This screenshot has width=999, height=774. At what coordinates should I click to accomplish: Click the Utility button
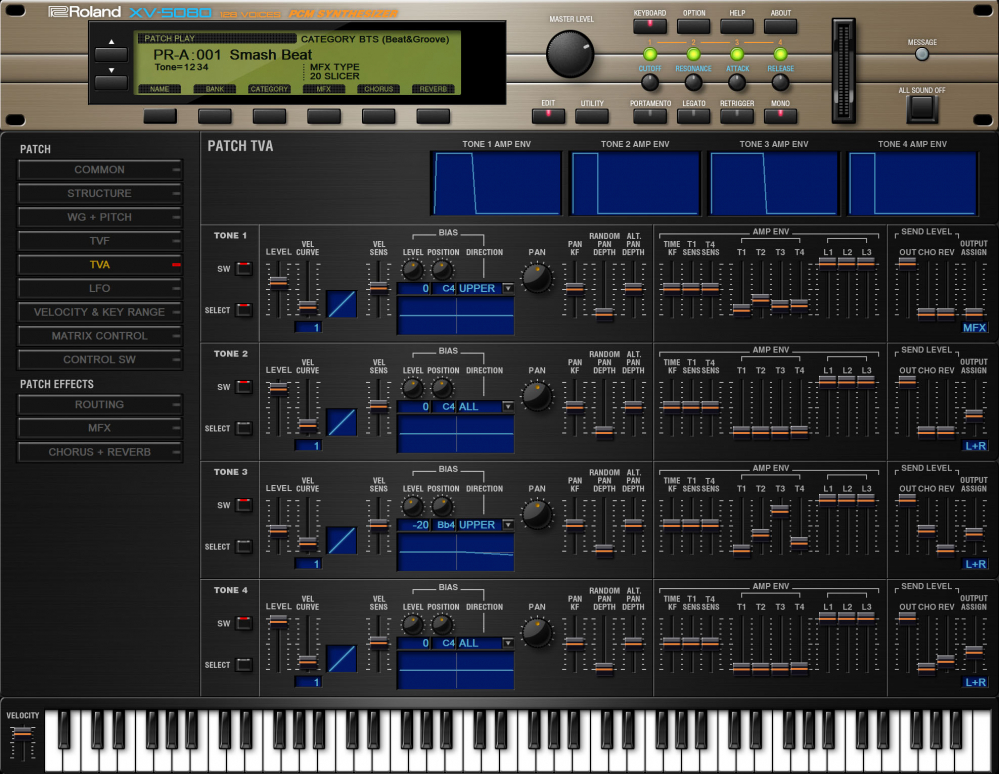pos(592,116)
